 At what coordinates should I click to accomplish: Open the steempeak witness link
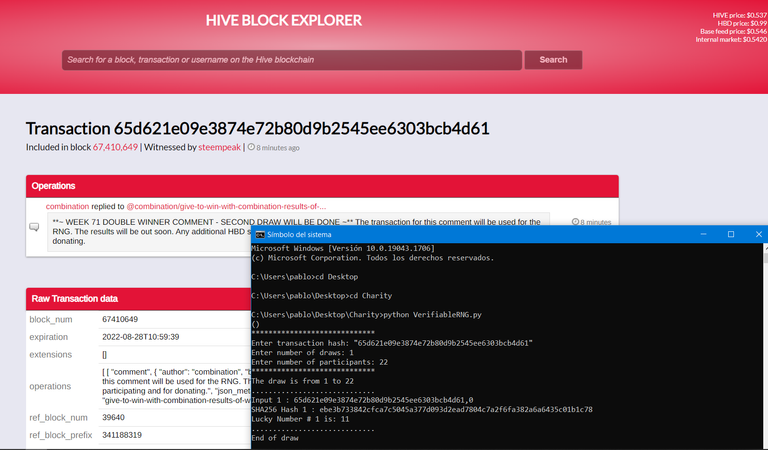coord(219,147)
